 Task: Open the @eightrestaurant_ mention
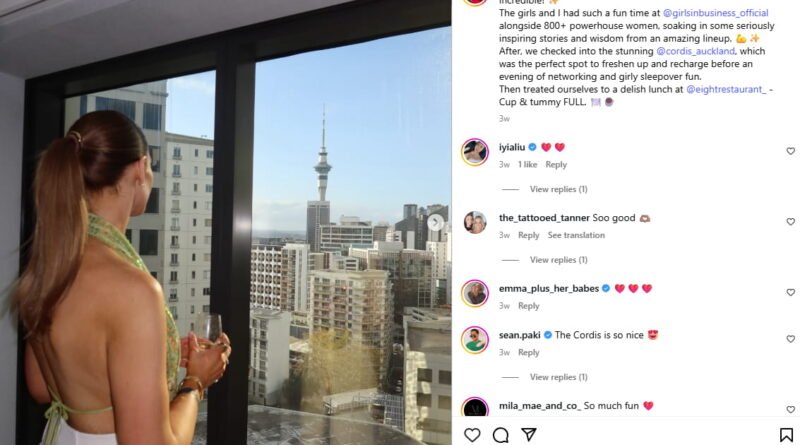pyautogui.click(x=726, y=89)
